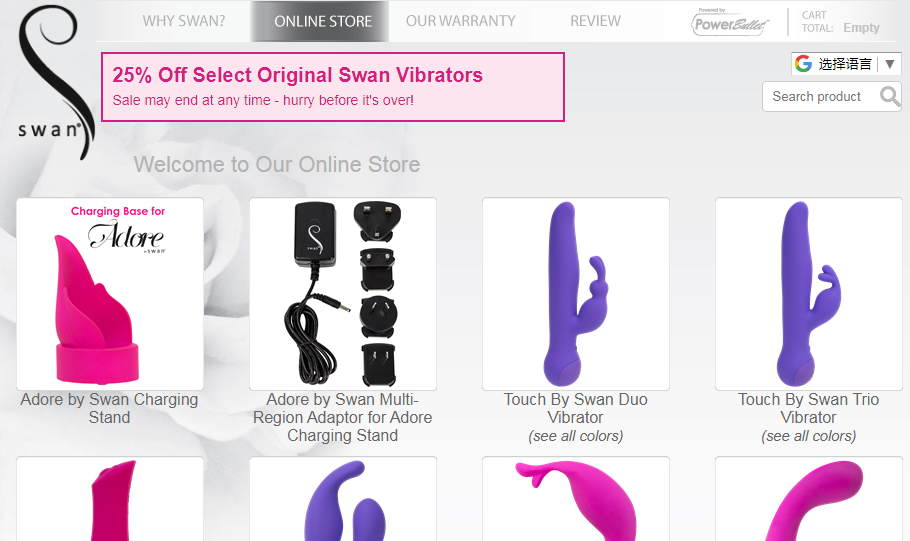Click the 'Welcome to Our Online Store' heading
The image size is (910, 541).
point(277,164)
